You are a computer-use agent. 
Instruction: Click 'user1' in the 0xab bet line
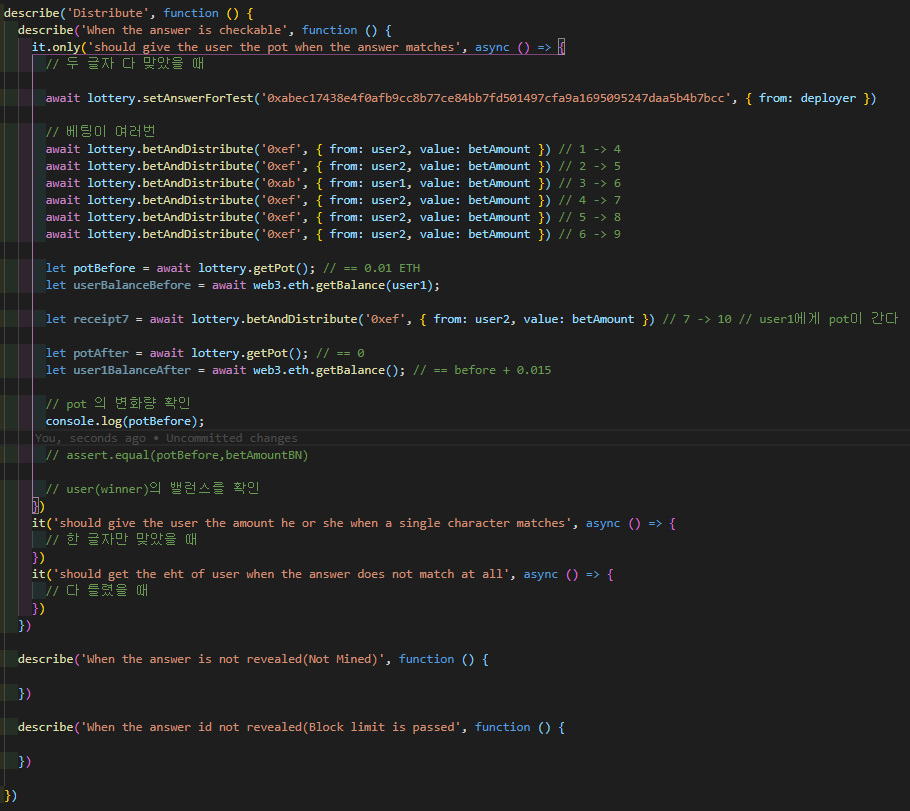click(388, 183)
